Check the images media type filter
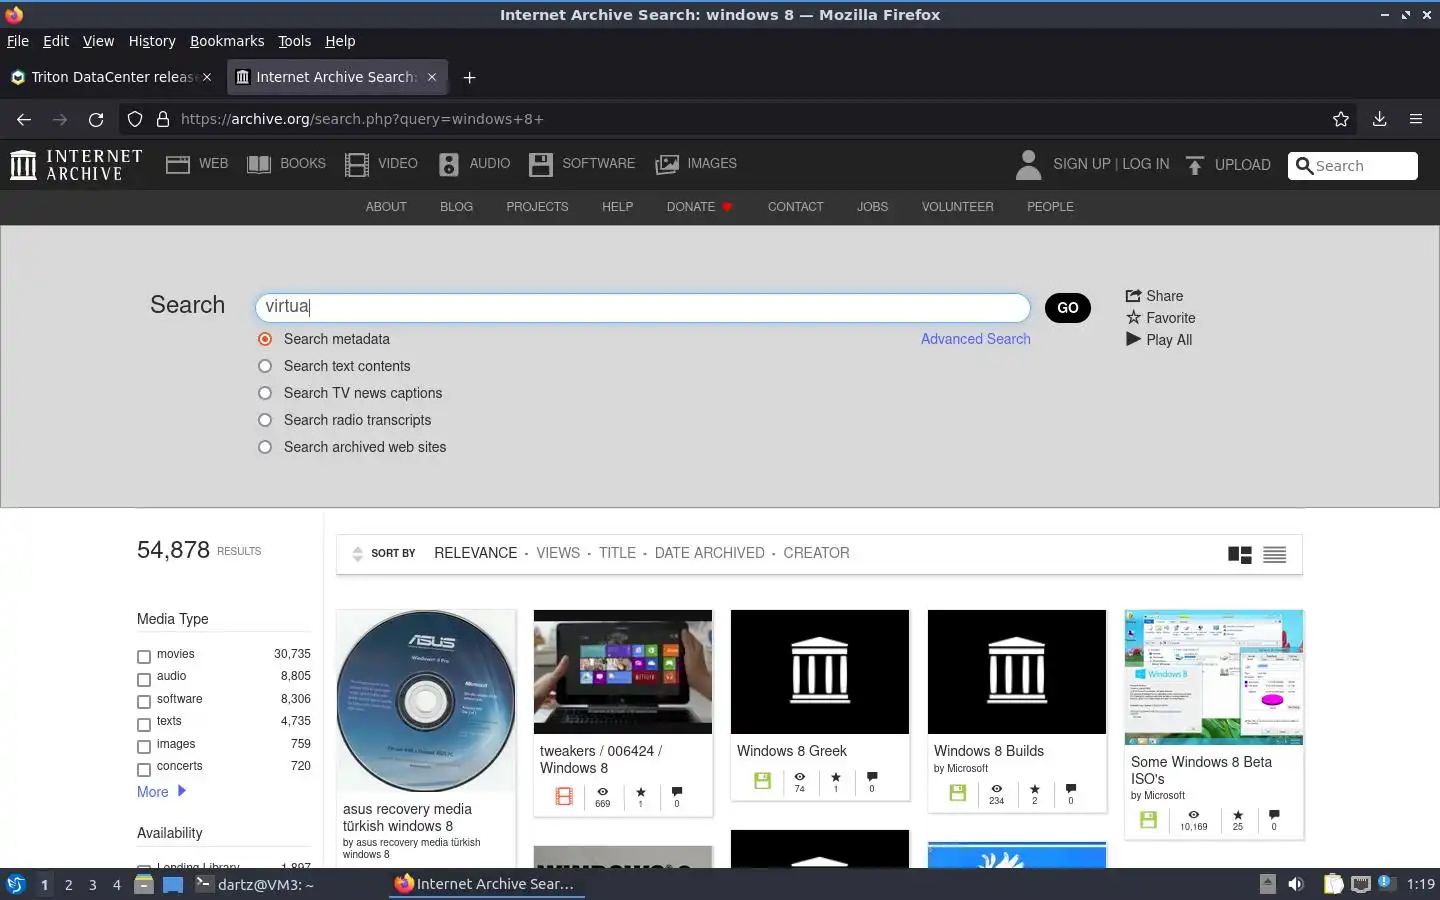Image resolution: width=1440 pixels, height=900 pixels. click(x=144, y=747)
